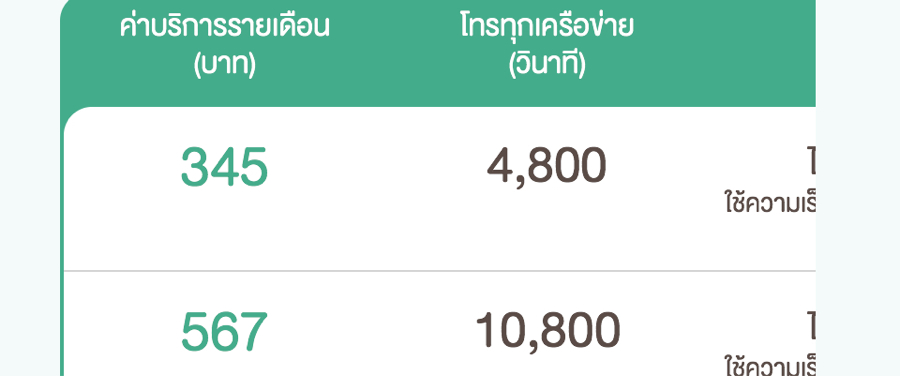Click the 4,800 seconds call allowance
Image resolution: width=900 pixels, height=376 pixels.
[546, 166]
